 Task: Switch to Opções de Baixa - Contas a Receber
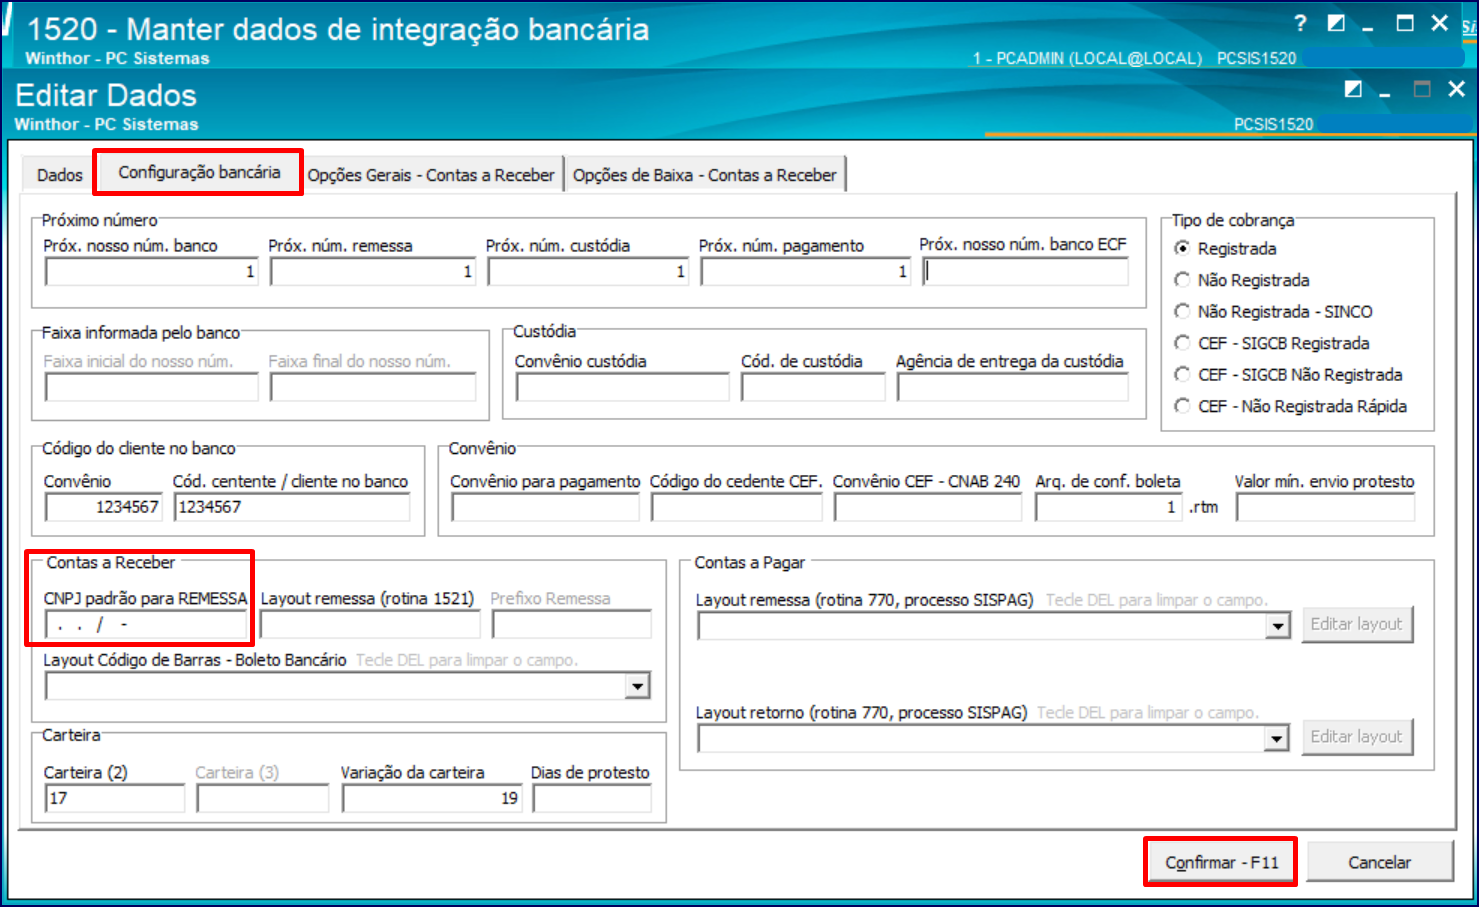[x=705, y=174]
